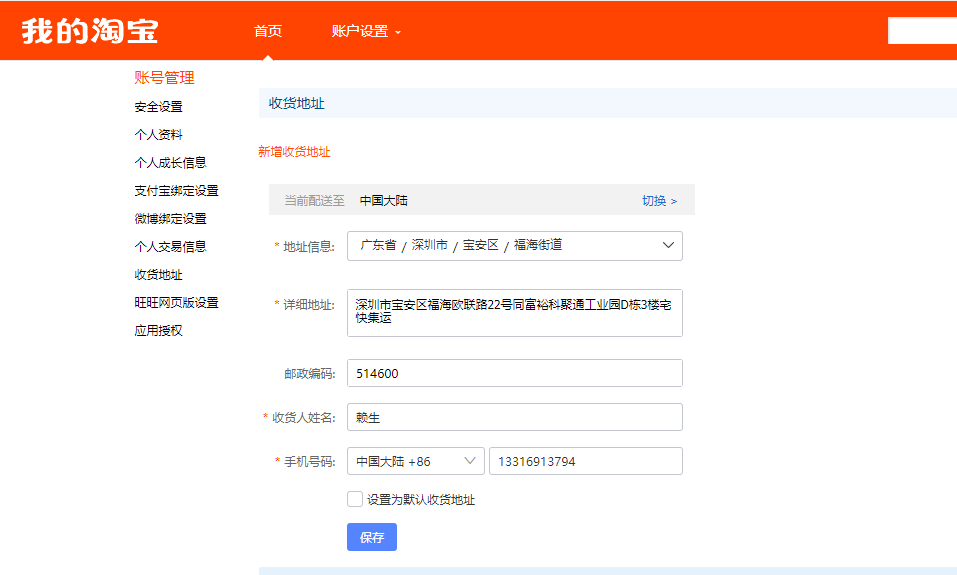Open 应用授权 in sidebar
This screenshot has width=957, height=575.
coord(158,331)
